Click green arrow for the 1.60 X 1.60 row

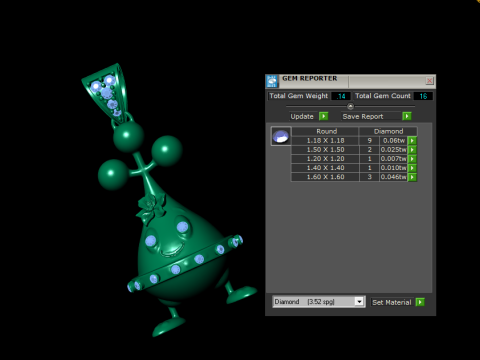coord(412,177)
